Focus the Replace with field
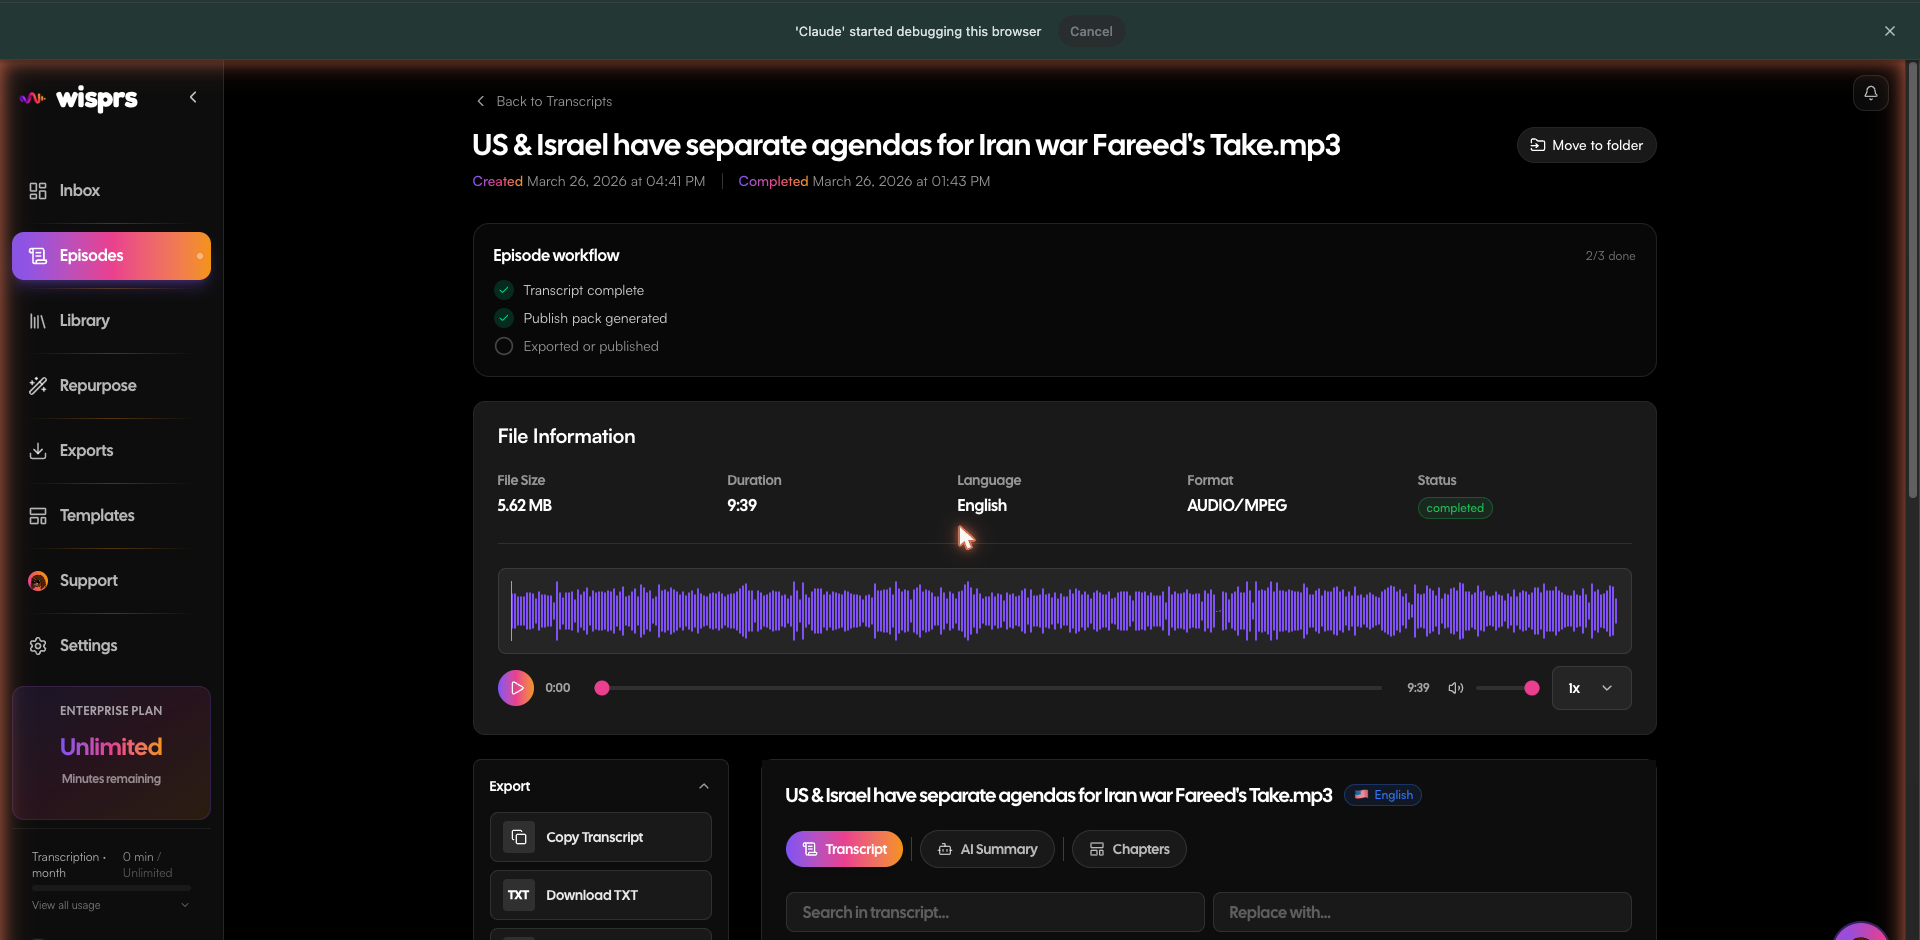 click(x=1422, y=912)
